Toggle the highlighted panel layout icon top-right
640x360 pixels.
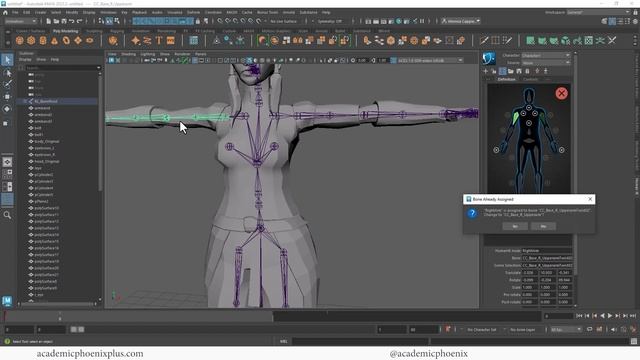click(612, 21)
